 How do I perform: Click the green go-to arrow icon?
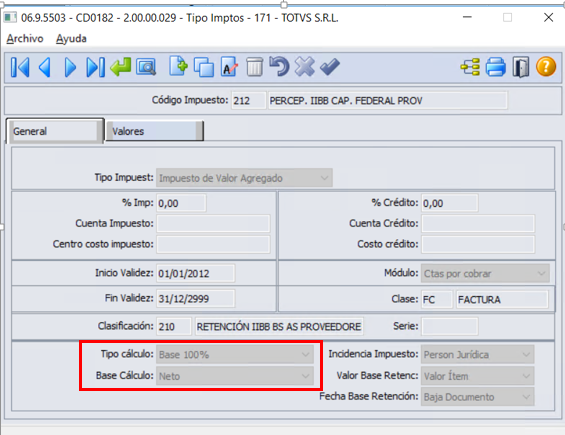coord(121,67)
